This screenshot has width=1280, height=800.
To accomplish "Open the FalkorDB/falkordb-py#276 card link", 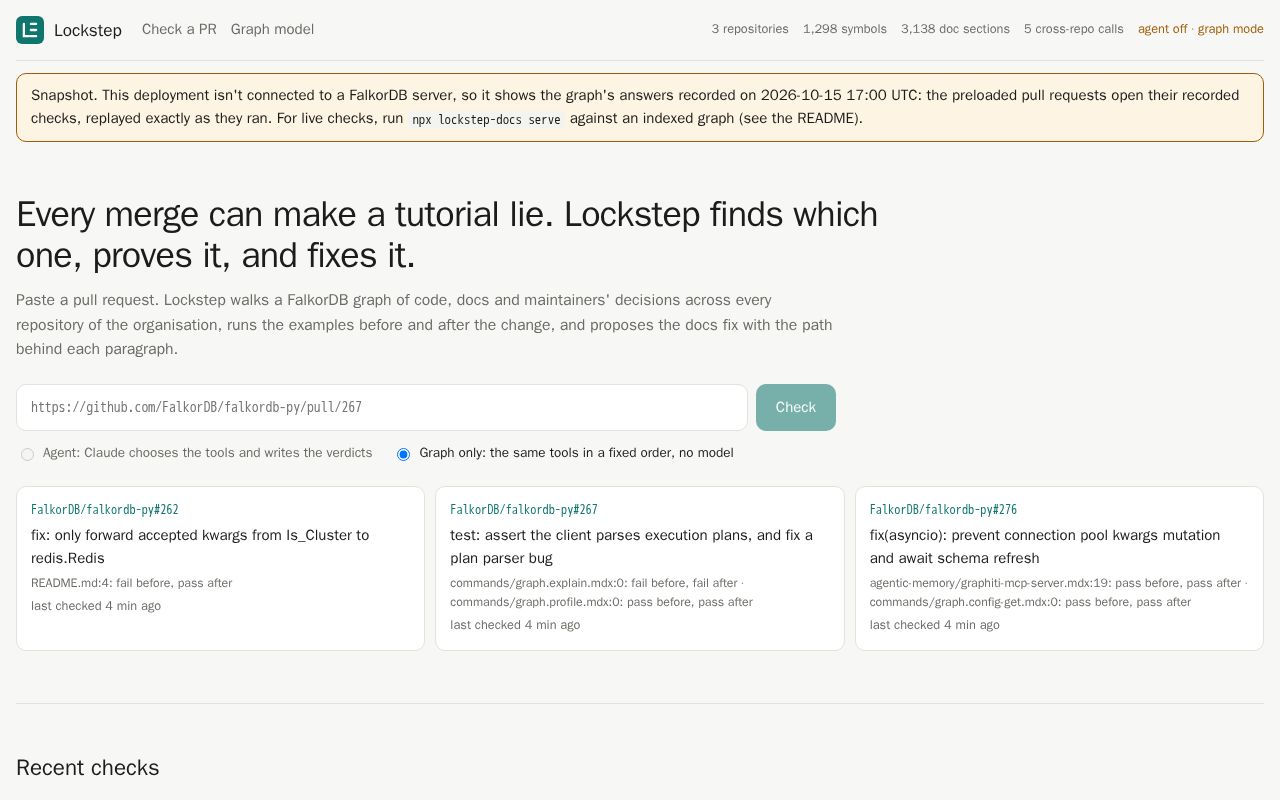I will pos(943,510).
